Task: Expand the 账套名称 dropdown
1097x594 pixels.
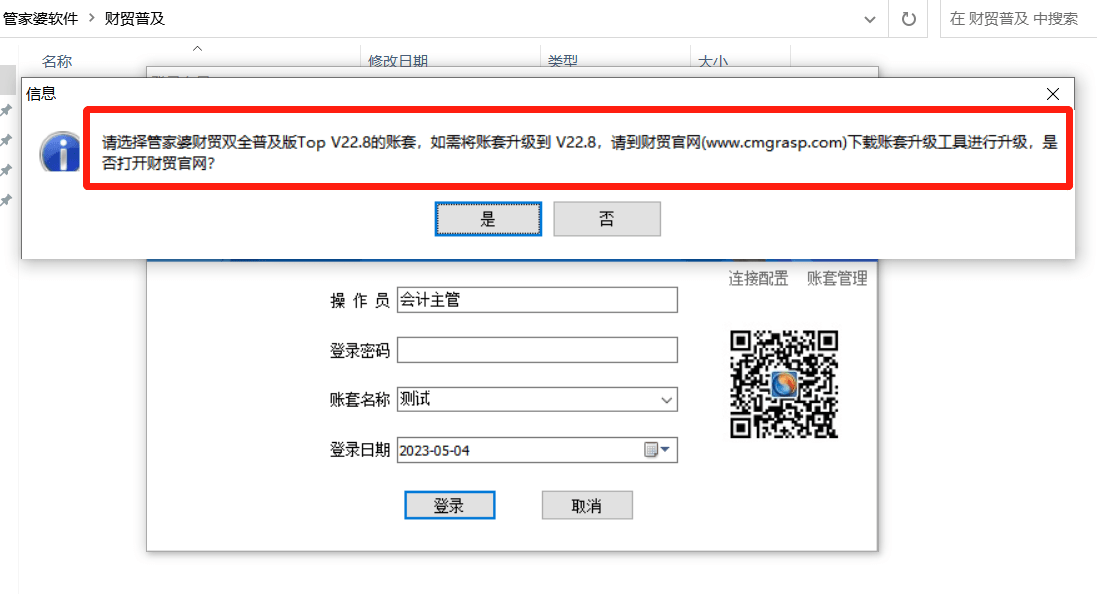Action: tap(666, 399)
